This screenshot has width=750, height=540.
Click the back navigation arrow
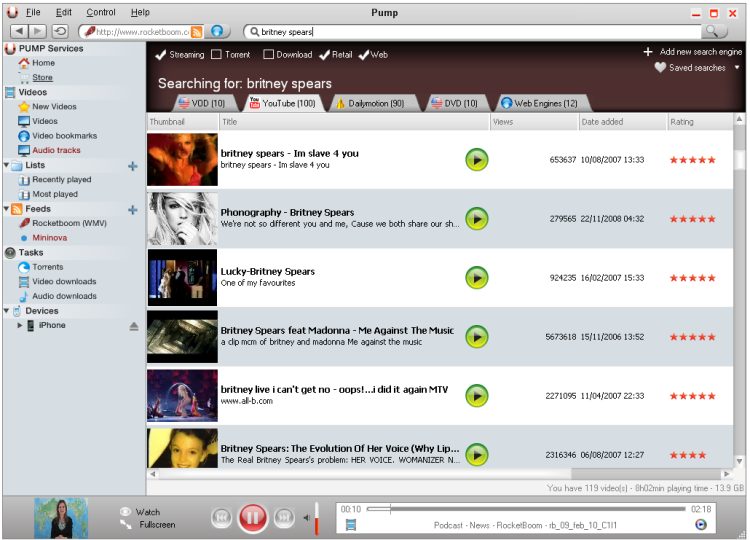pos(19,32)
